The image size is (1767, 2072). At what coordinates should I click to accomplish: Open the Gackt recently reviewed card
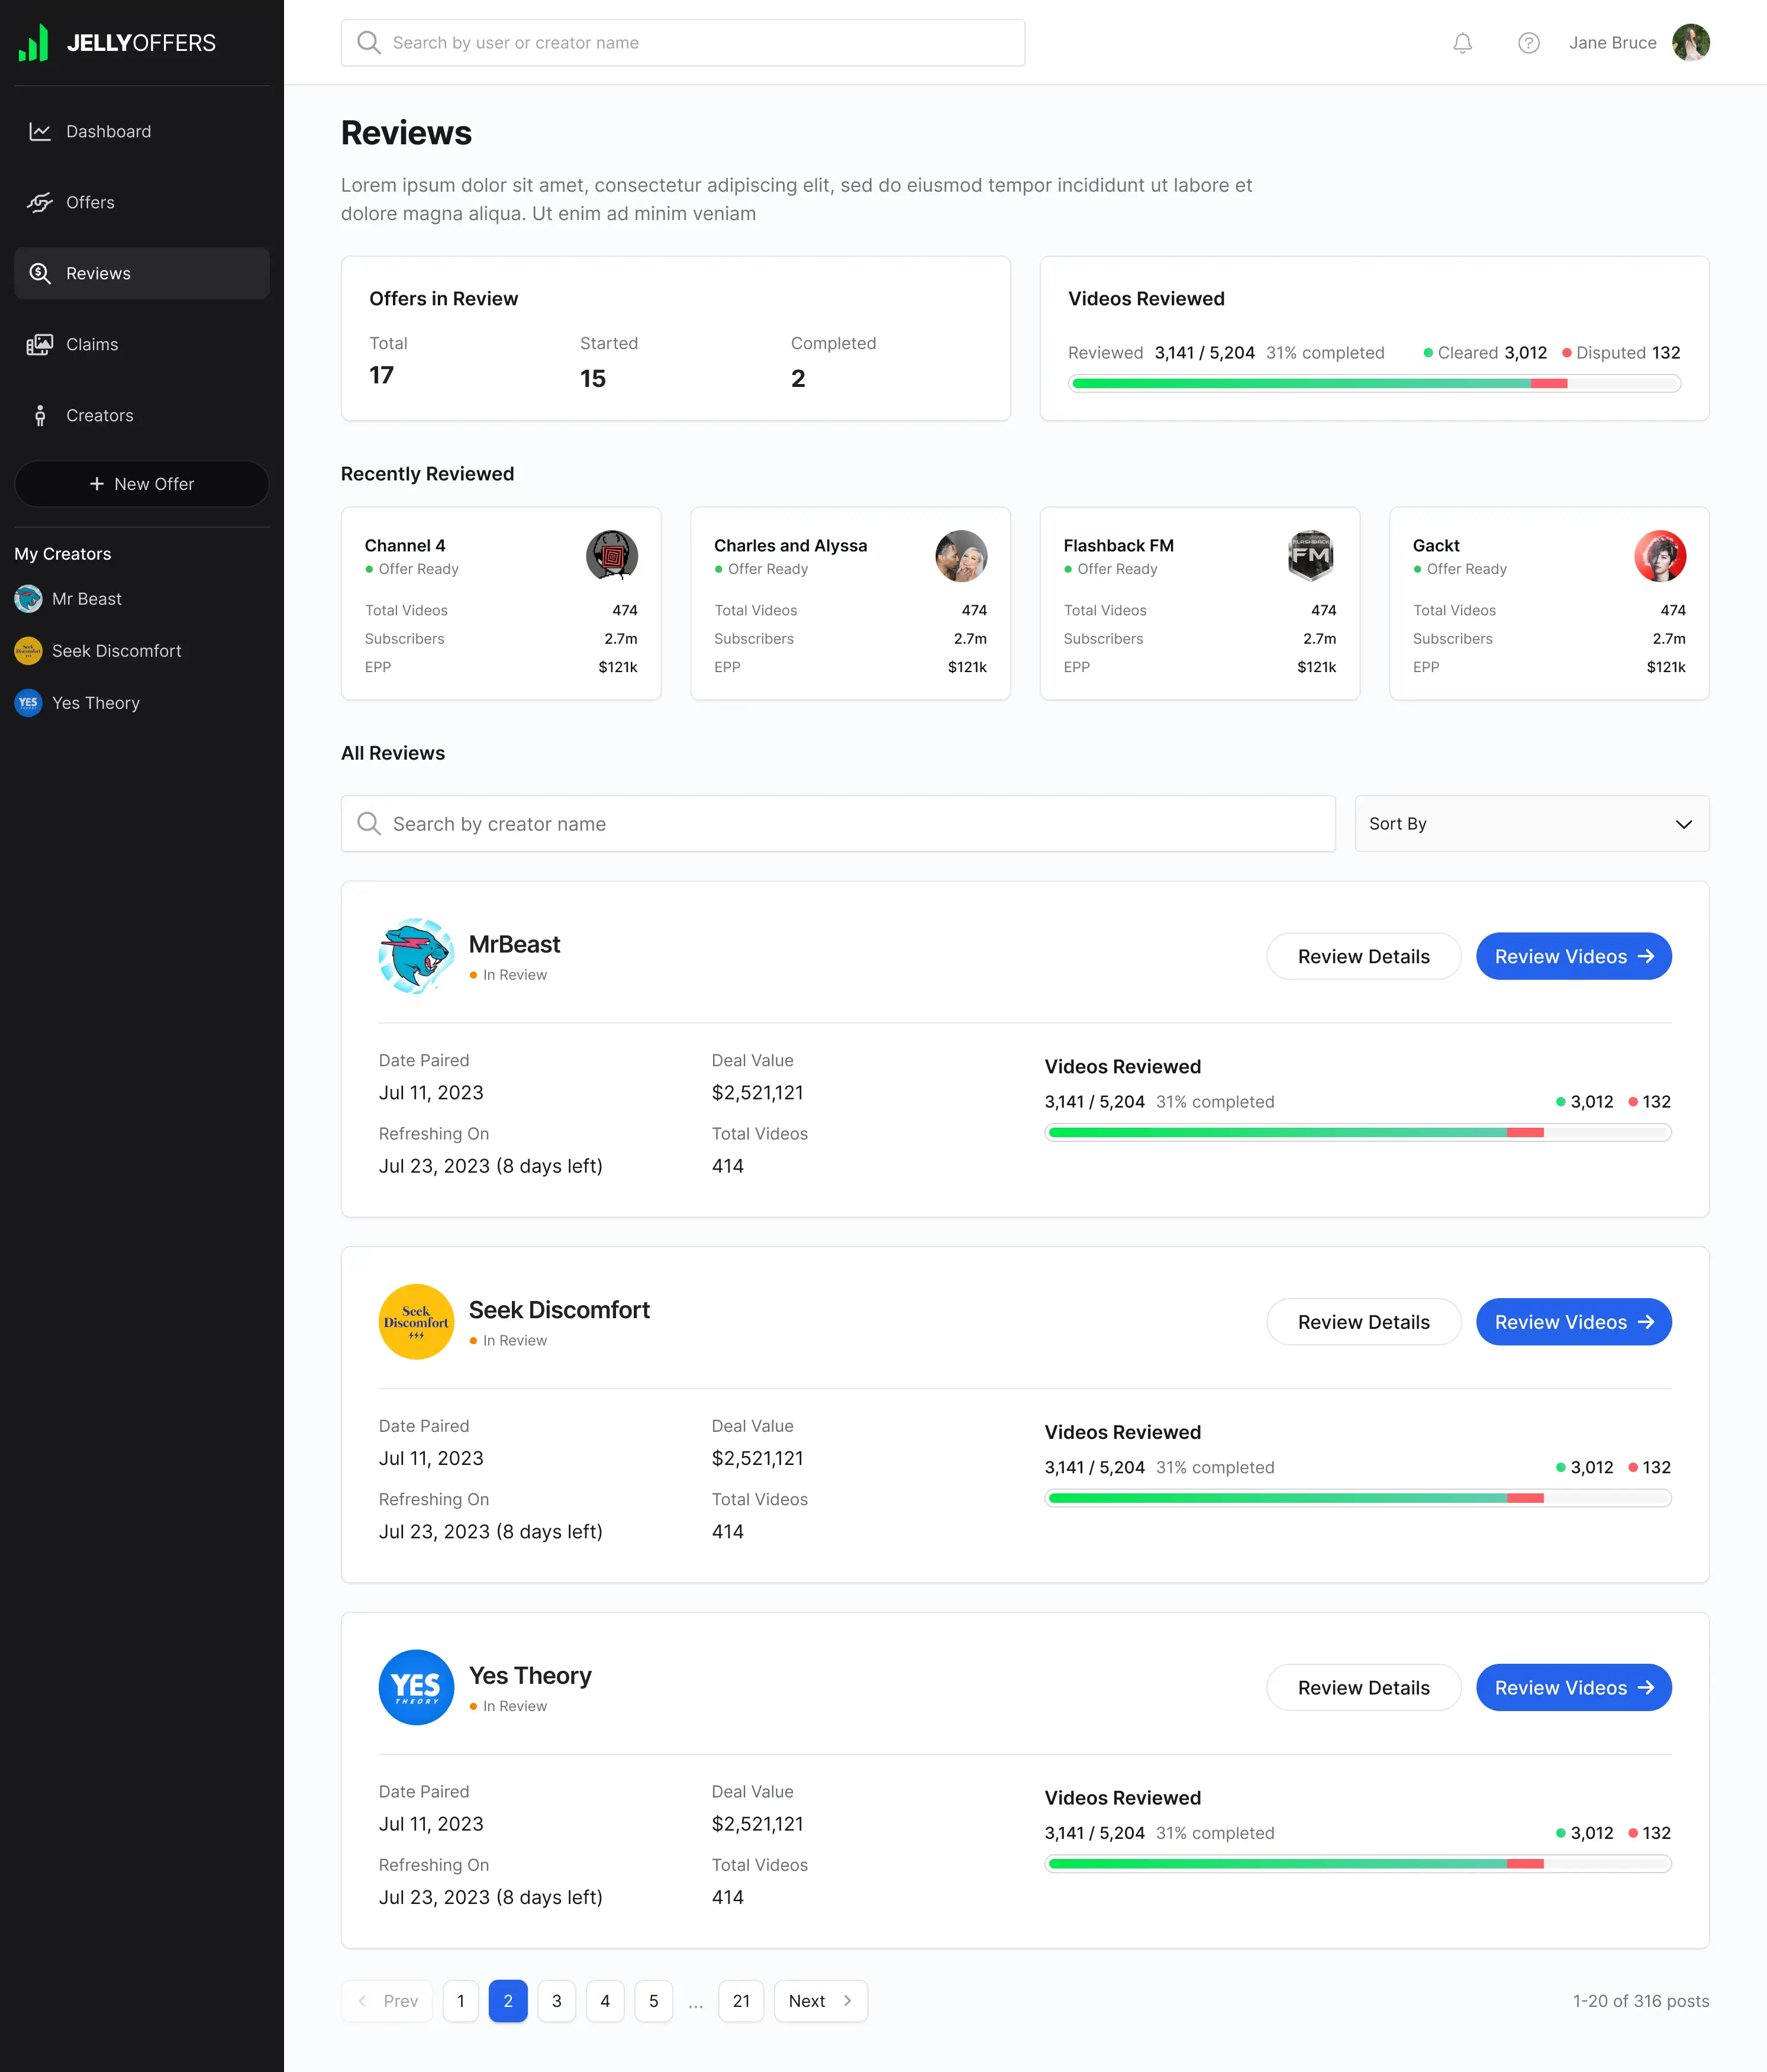tap(1549, 604)
